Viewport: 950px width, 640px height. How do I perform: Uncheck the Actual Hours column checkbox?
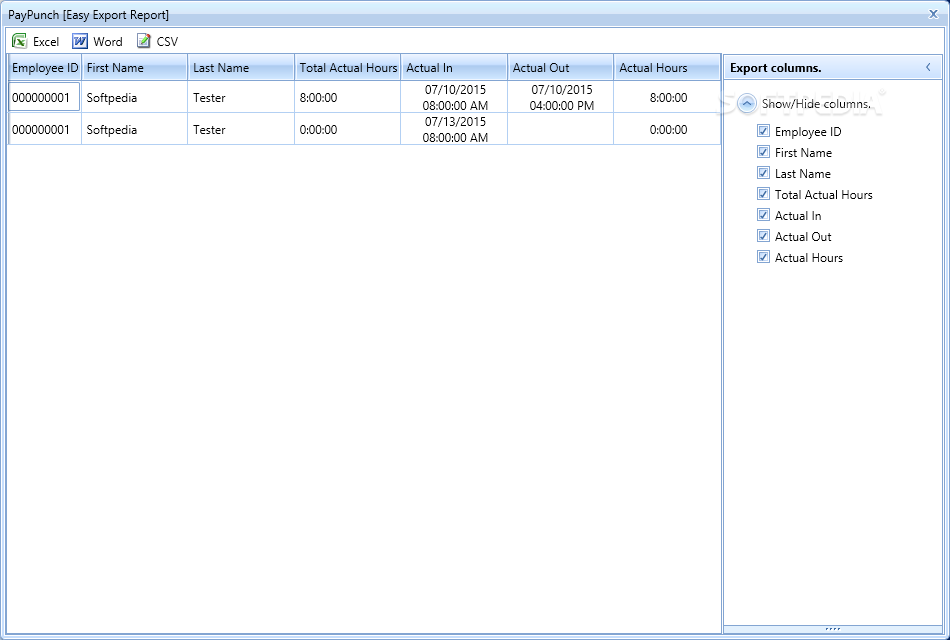point(763,257)
